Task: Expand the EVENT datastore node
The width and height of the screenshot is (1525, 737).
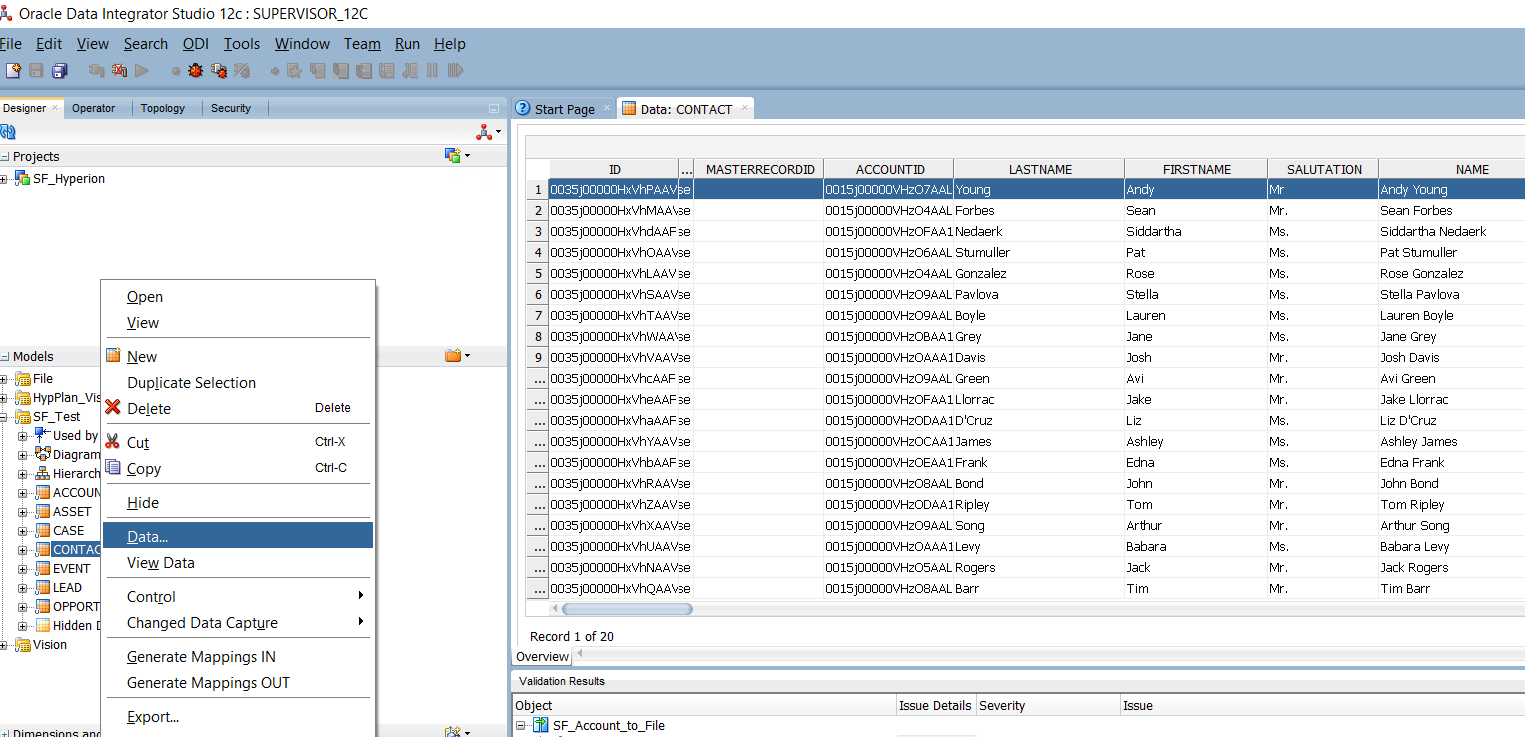Action: [x=23, y=569]
